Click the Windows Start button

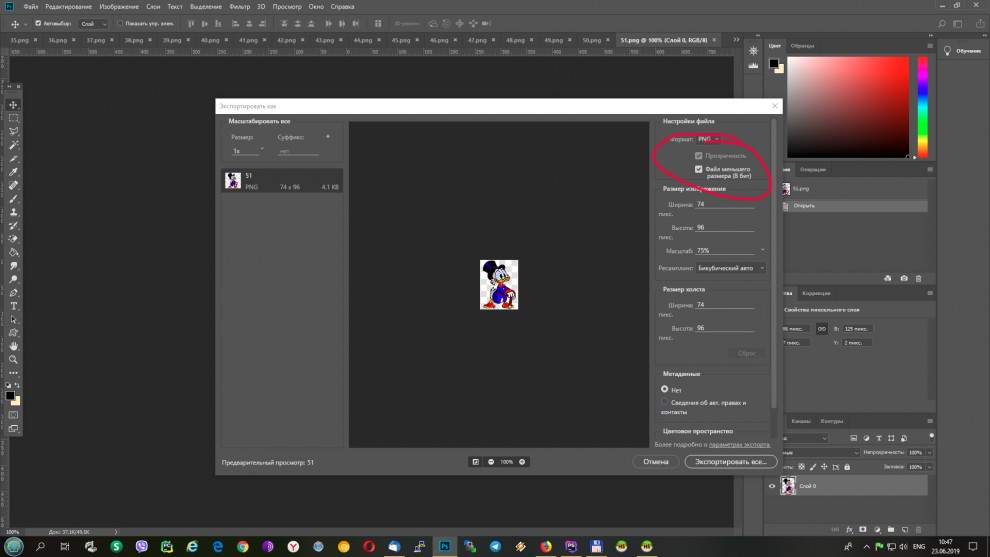[x=14, y=546]
